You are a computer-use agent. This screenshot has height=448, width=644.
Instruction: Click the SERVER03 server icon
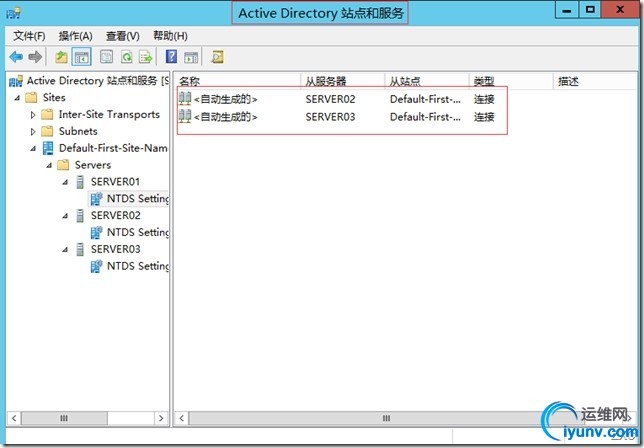80,249
